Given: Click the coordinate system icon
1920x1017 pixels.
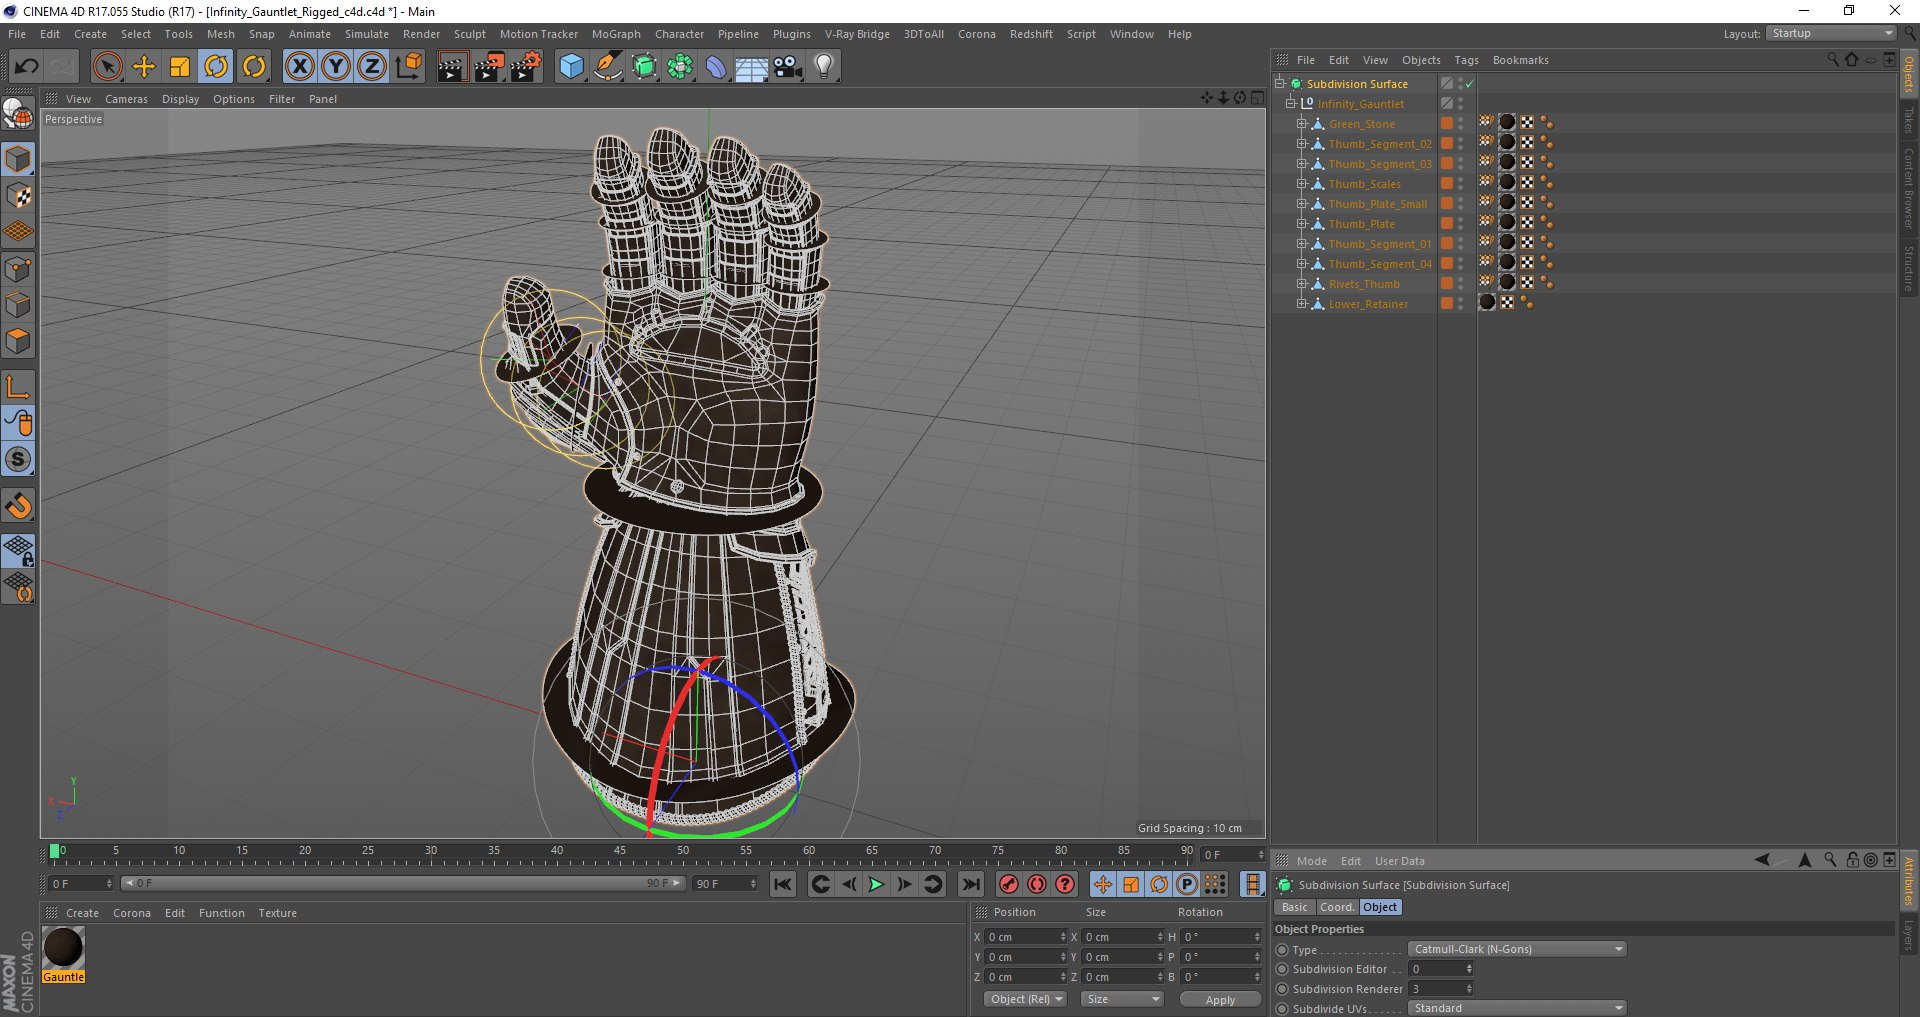Looking at the screenshot, I should [408, 67].
